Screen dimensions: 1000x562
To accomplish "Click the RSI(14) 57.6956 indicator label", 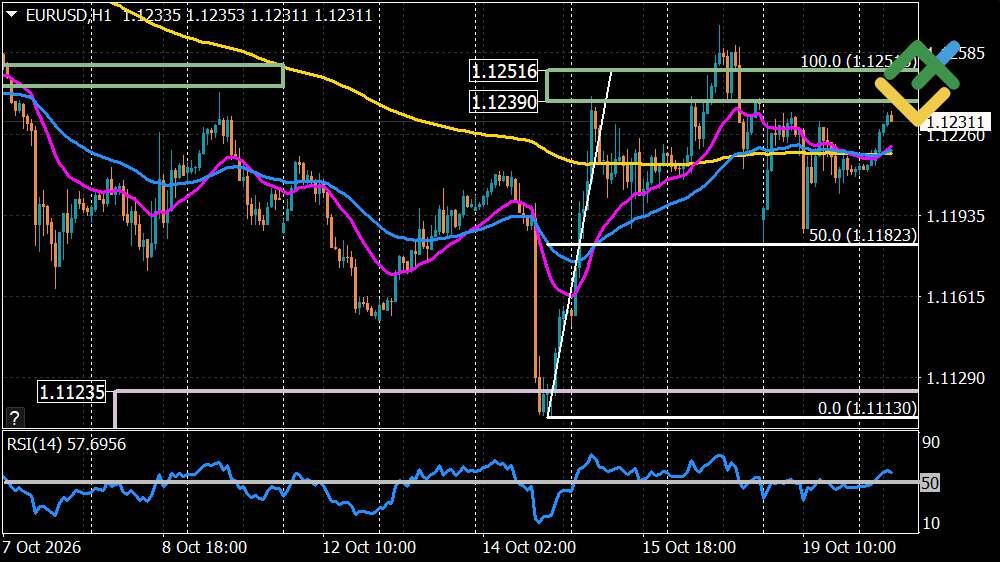I will [x=66, y=444].
